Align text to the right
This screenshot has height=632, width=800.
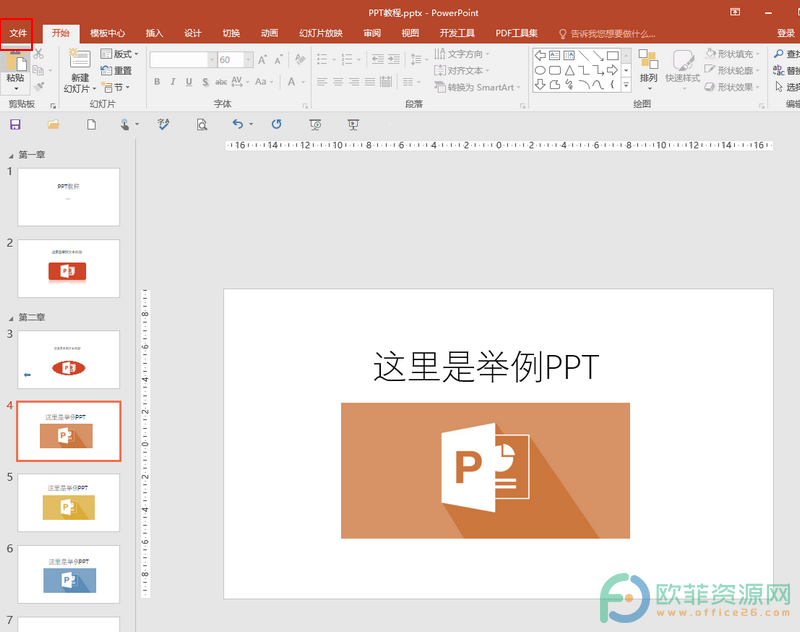(354, 82)
